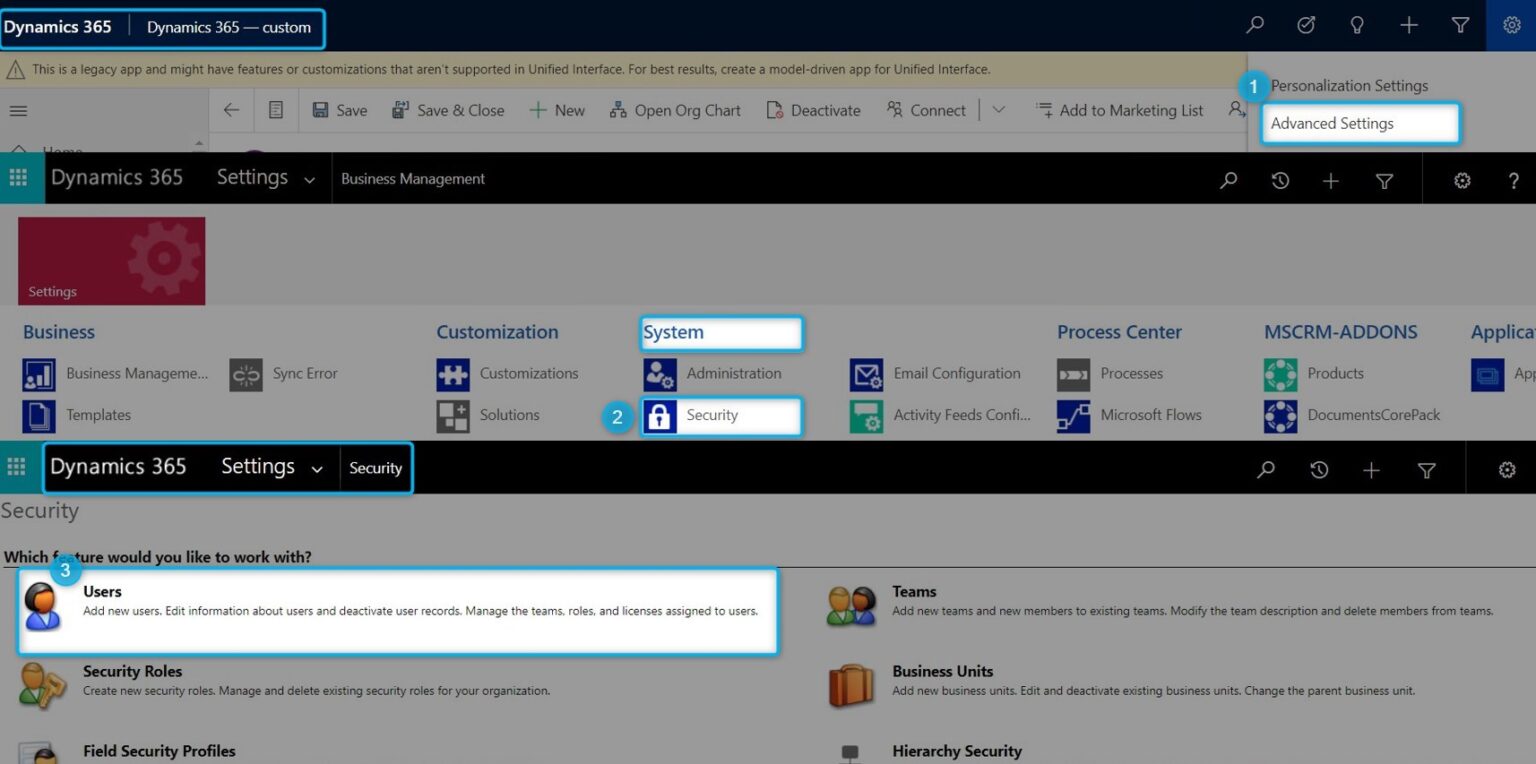Screen dimensions: 1536x764
Task: Open Email Configuration
Action: click(x=864, y=374)
